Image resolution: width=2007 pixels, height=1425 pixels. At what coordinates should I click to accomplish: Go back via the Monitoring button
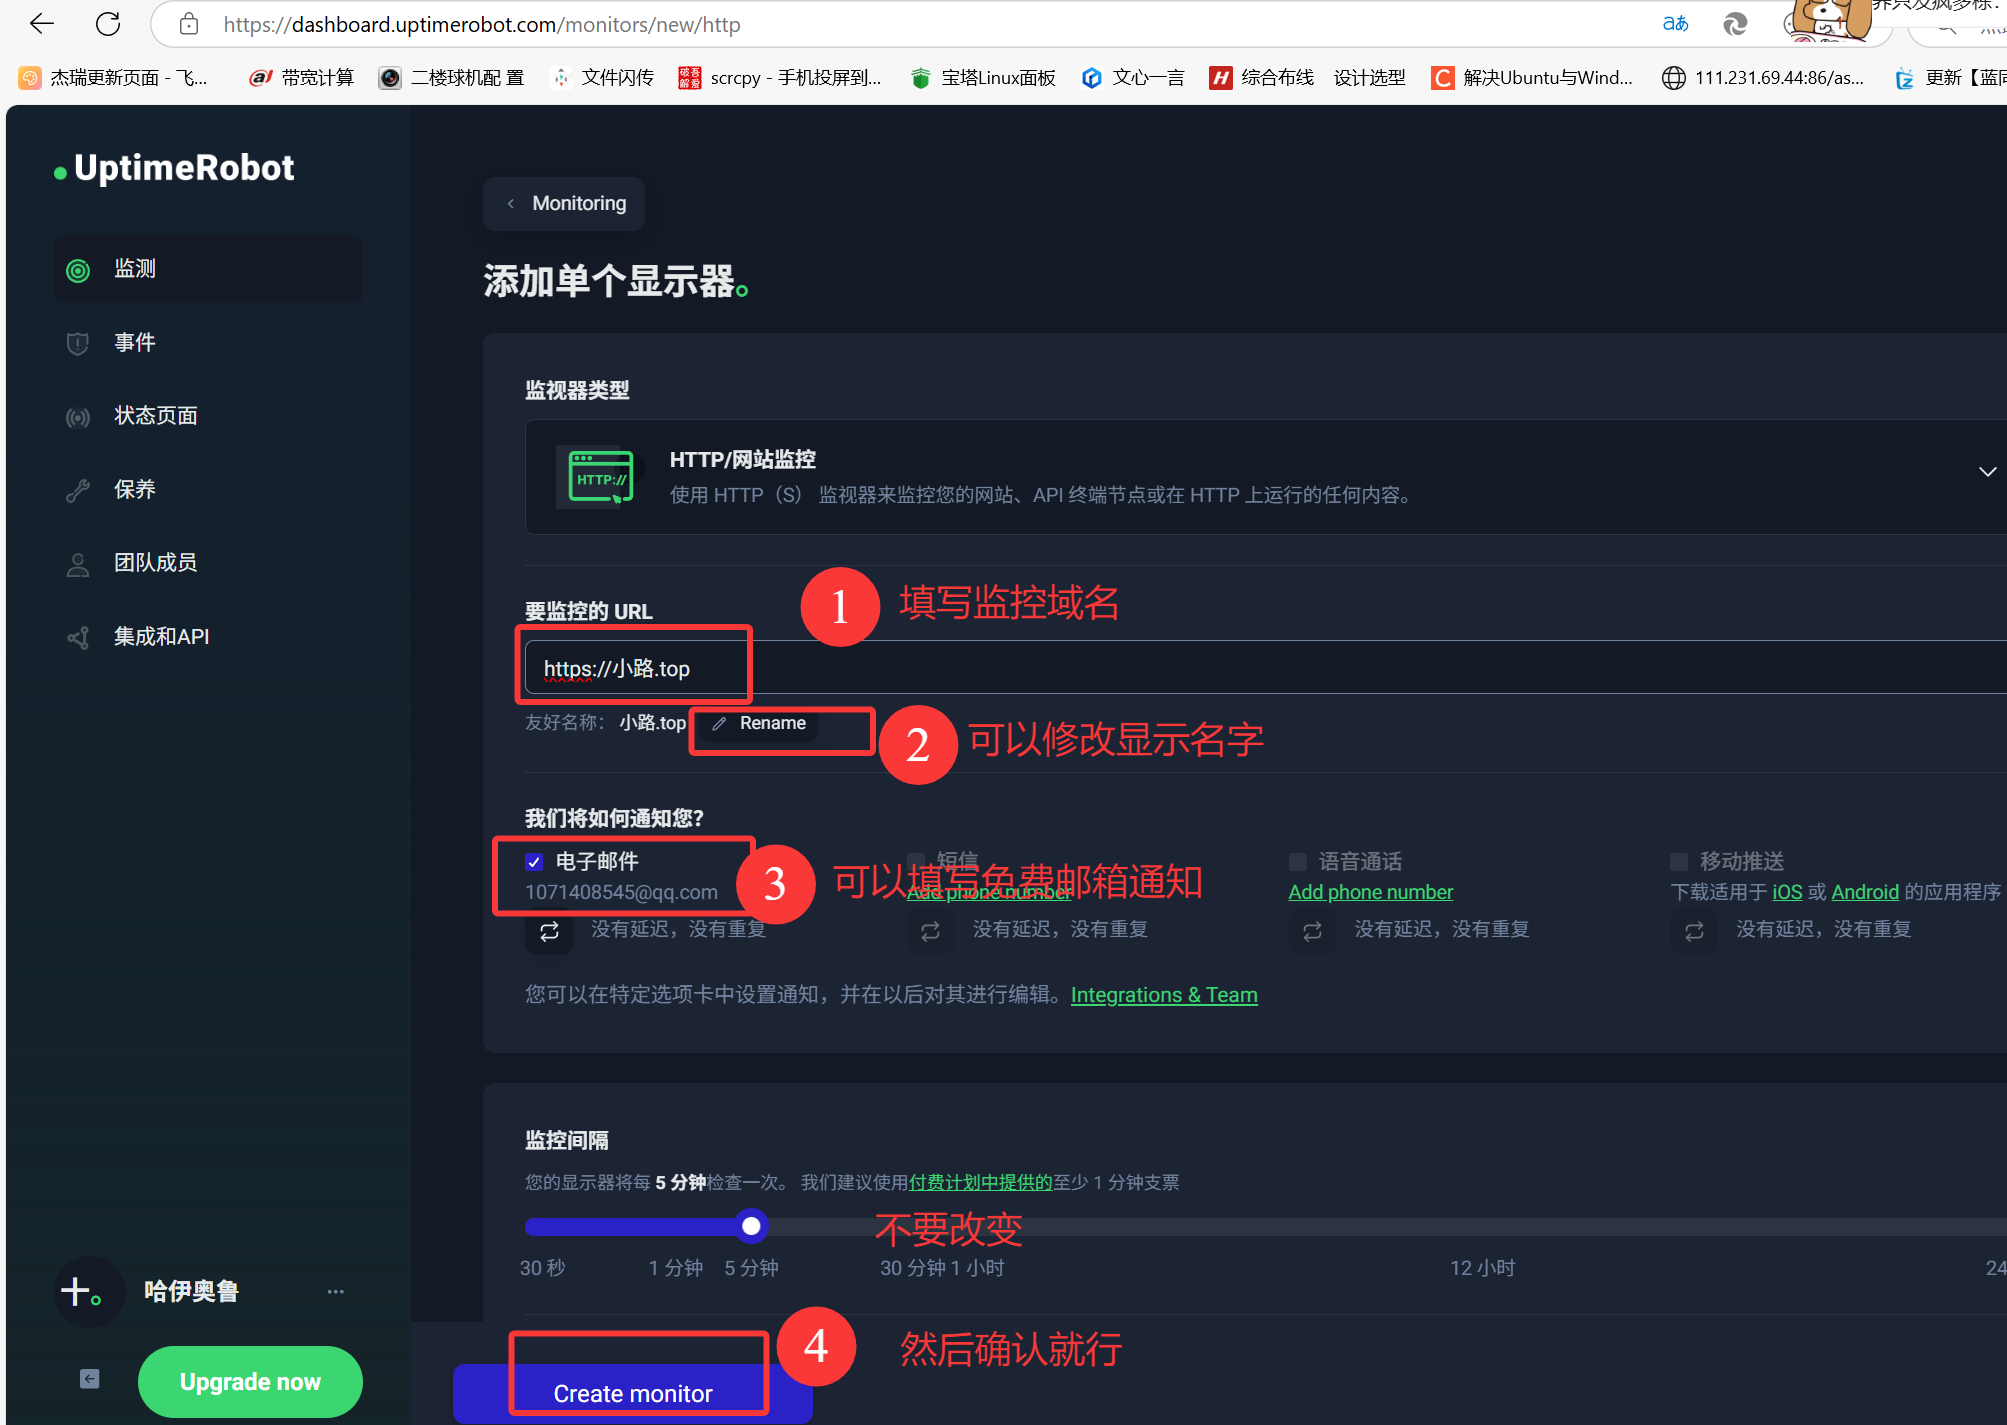[564, 204]
